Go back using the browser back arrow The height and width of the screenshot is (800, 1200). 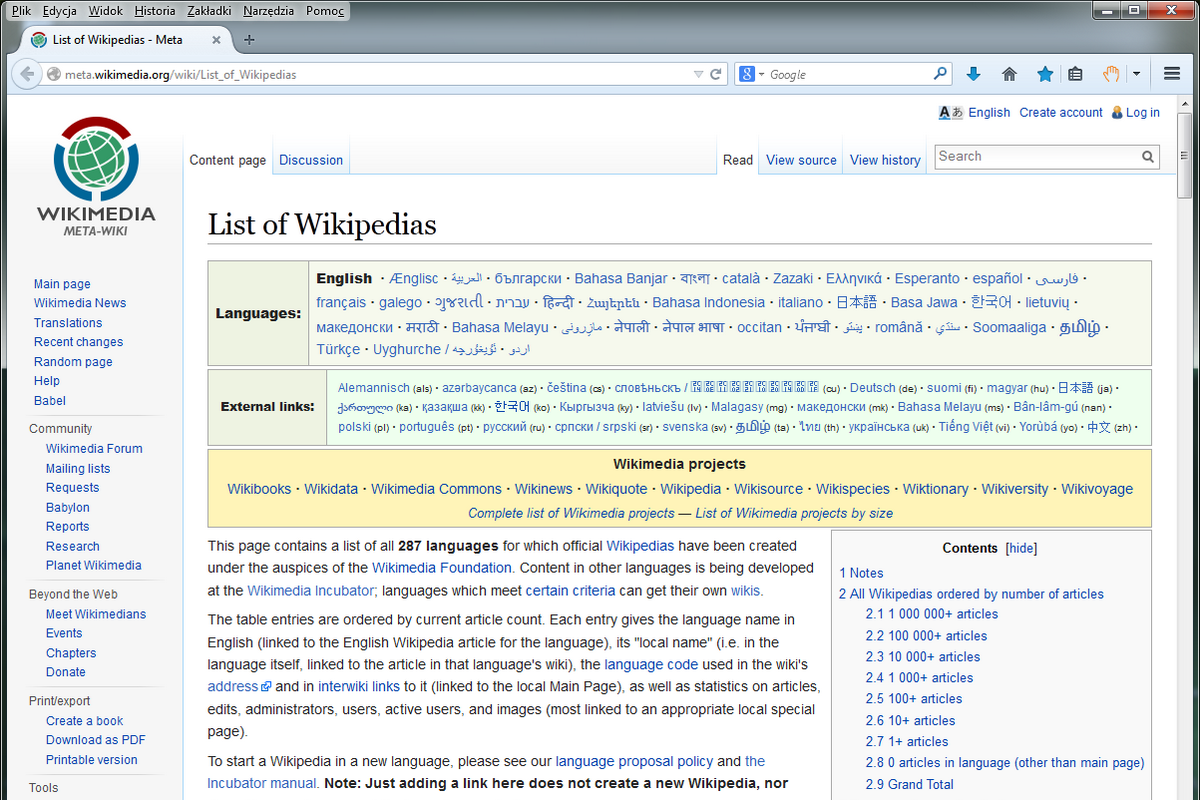(27, 74)
